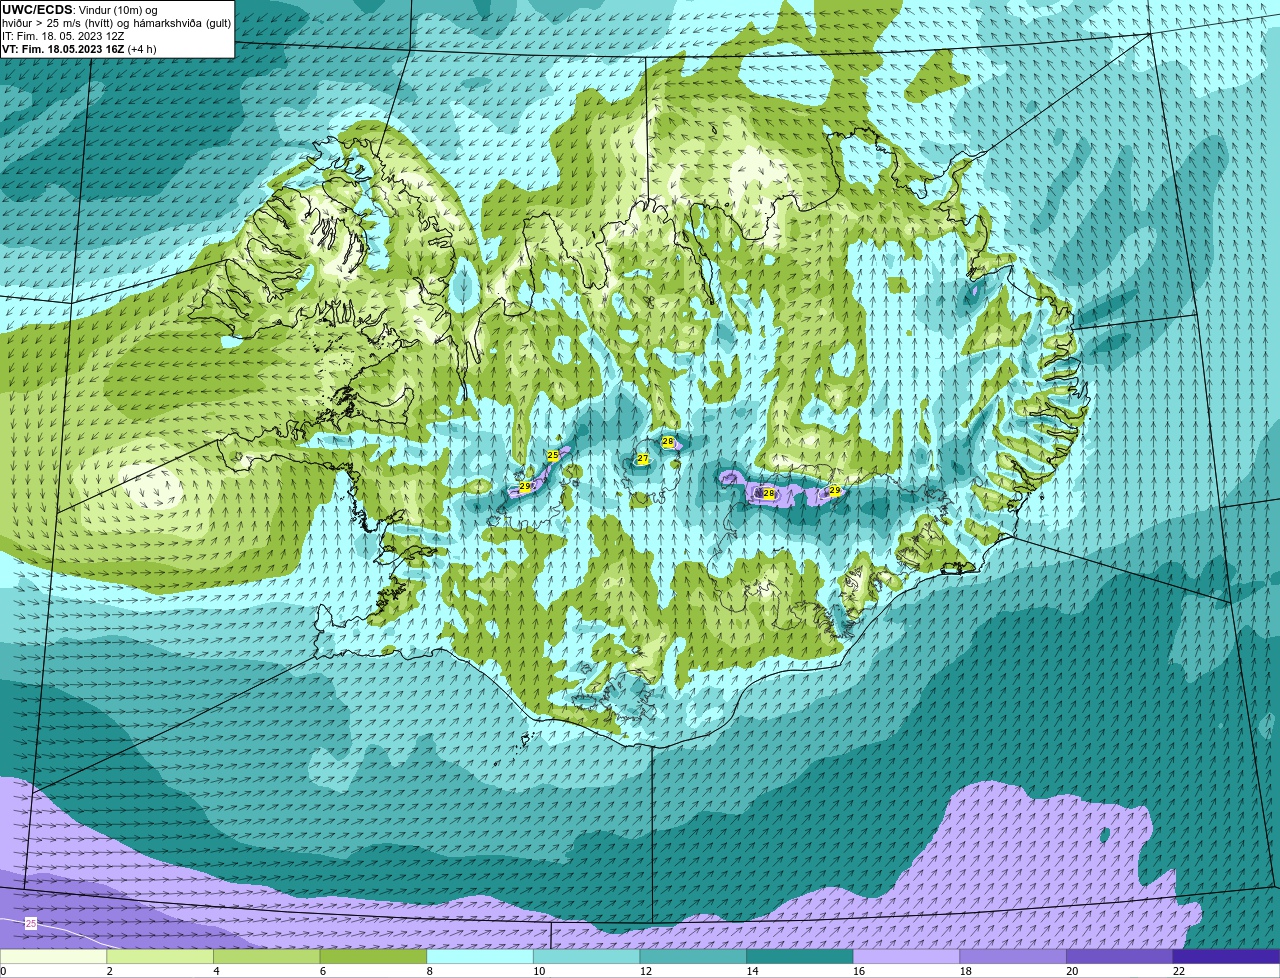The image size is (1280, 978).
Task: Click the olive green 6–8 m/s legend swatch
Action: (373, 957)
